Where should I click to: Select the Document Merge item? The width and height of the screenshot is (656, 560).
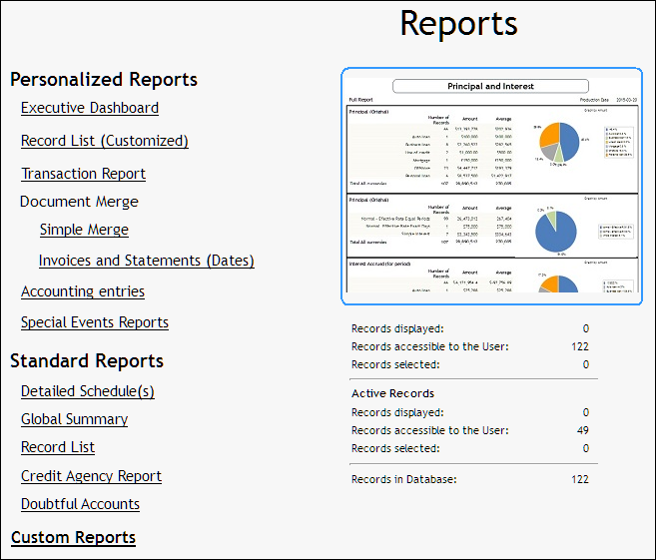click(79, 202)
